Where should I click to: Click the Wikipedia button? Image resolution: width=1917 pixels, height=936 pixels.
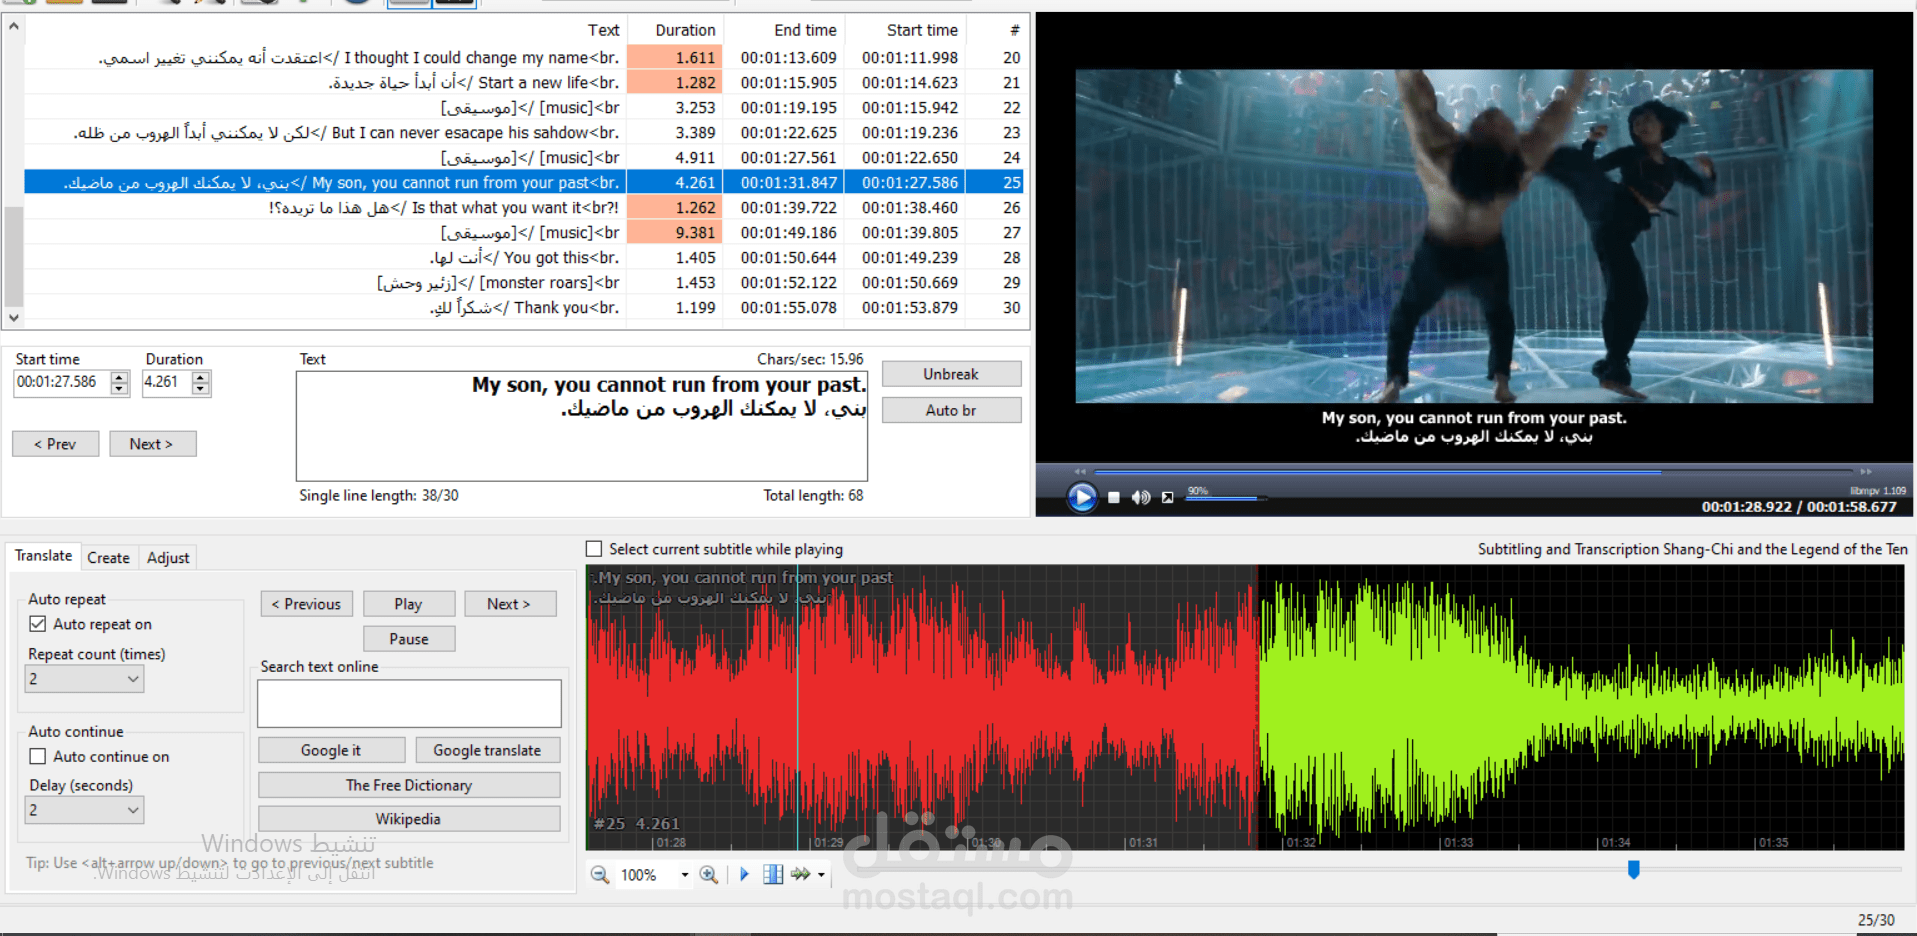point(409,819)
